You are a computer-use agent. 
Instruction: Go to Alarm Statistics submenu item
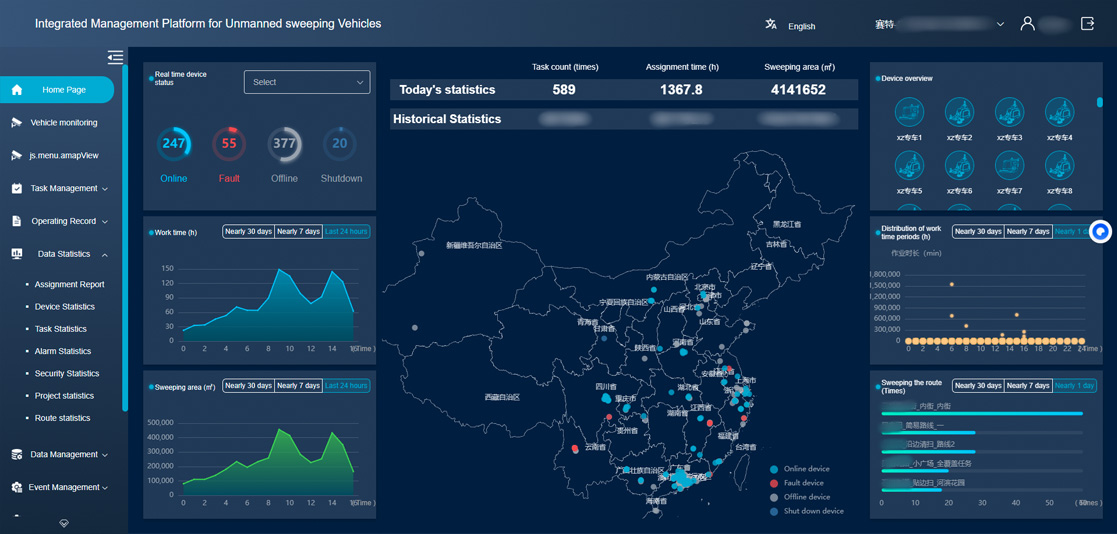[63, 351]
